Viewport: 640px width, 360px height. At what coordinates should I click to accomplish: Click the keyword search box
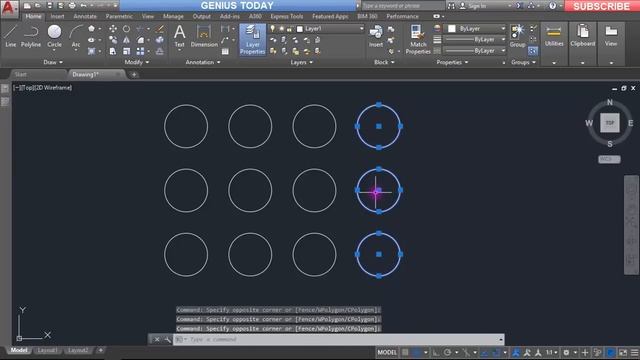[402, 6]
